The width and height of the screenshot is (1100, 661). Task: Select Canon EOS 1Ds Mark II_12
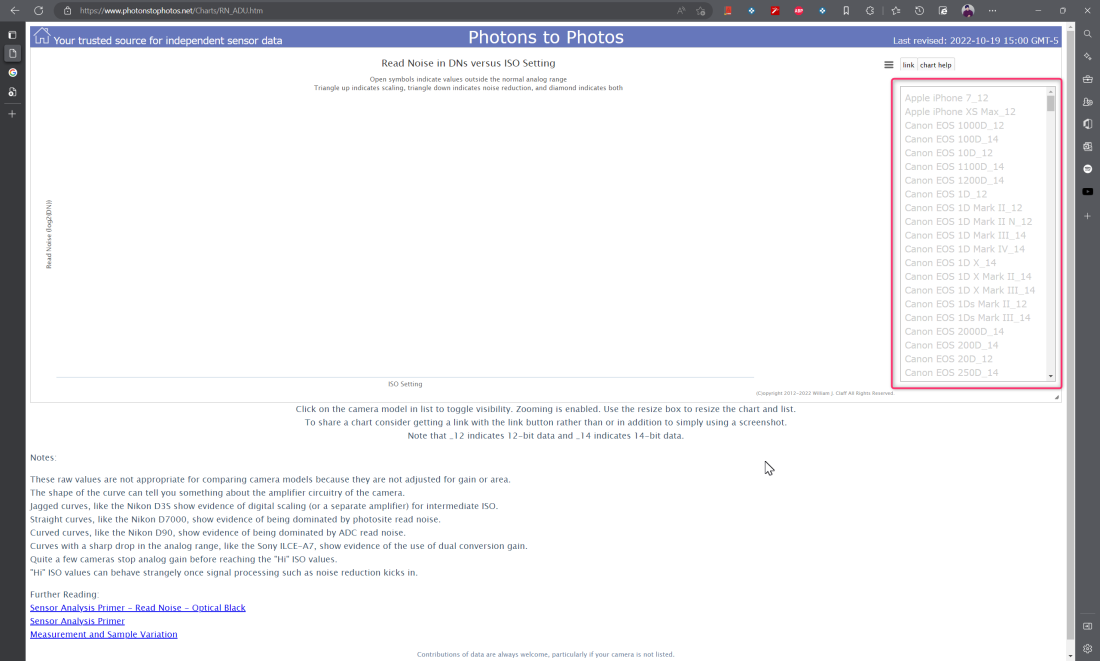tap(965, 304)
